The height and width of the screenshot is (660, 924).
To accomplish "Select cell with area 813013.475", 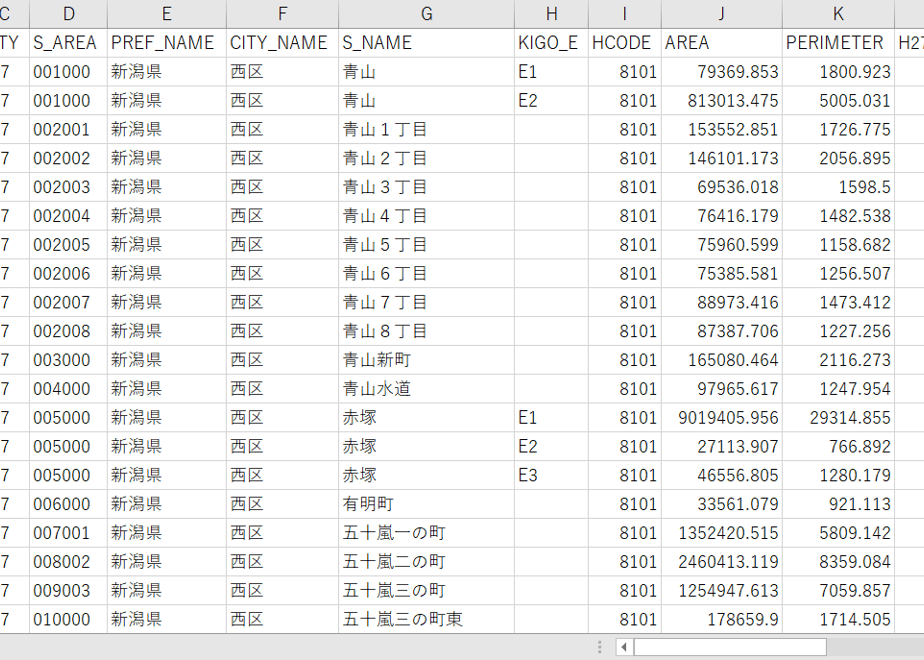I will coord(722,101).
